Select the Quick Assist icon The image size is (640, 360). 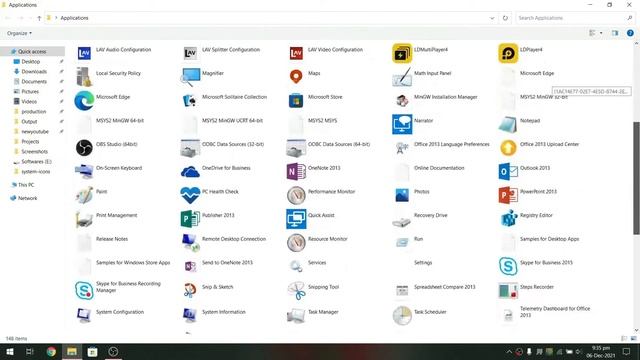pos(296,219)
